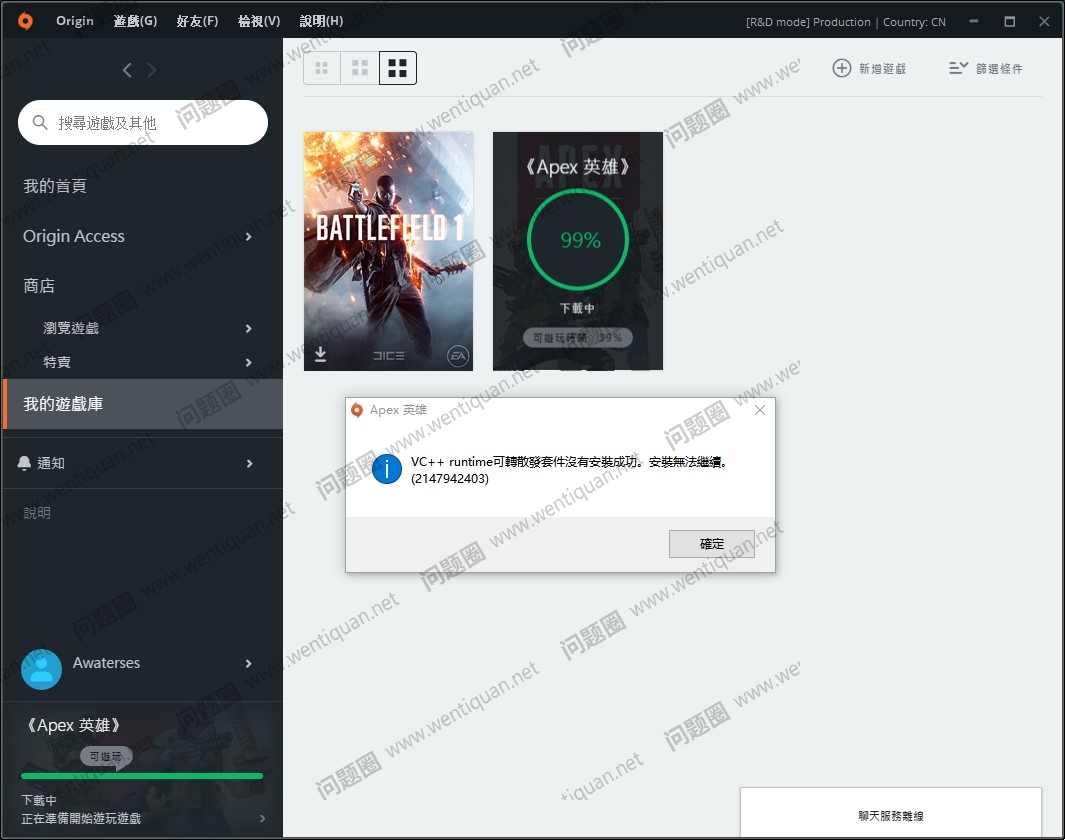The width and height of the screenshot is (1065, 840).
Task: Go back using the left navigation arrow
Action: 127,70
